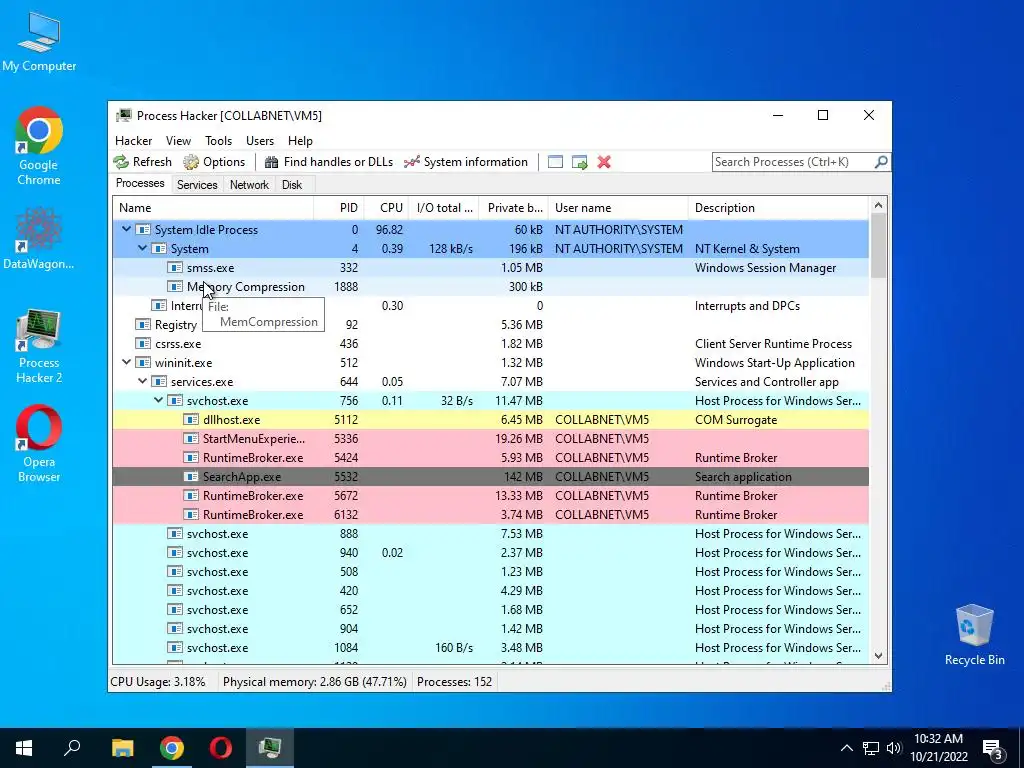Open Find handles or DLLs

click(x=328, y=162)
